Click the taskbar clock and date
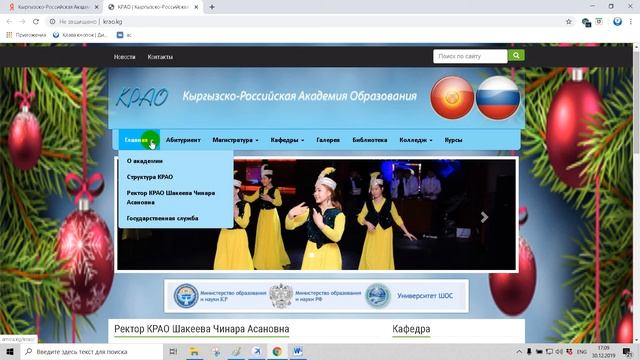640x360 pixels. [x=604, y=351]
